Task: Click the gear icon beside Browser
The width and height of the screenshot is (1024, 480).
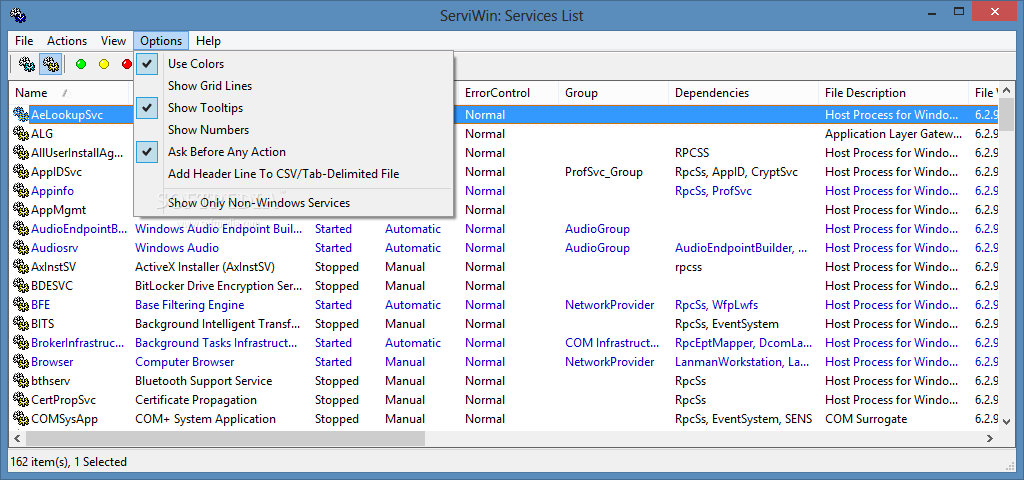Action: tap(21, 361)
